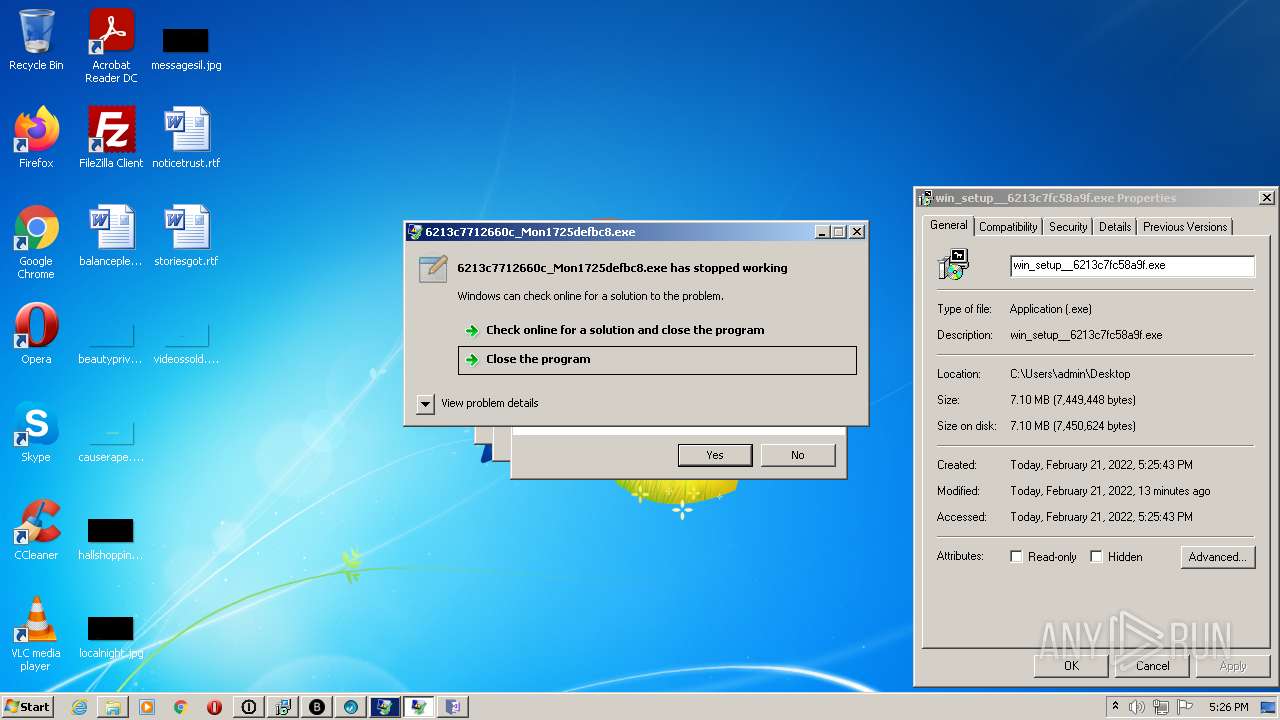Screen dimensions: 1280x720
Task: Switch to the Compatibility tab
Action: (x=1008, y=227)
